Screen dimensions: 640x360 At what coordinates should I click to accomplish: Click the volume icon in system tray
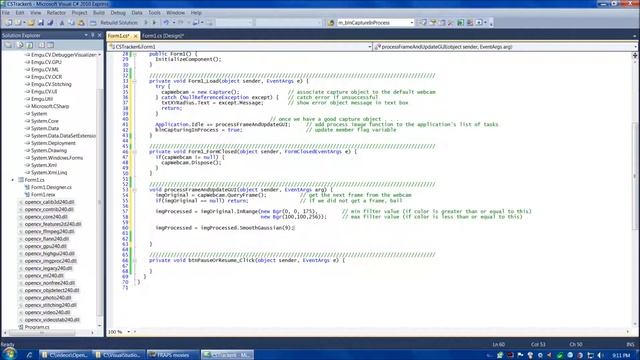(x=600, y=355)
